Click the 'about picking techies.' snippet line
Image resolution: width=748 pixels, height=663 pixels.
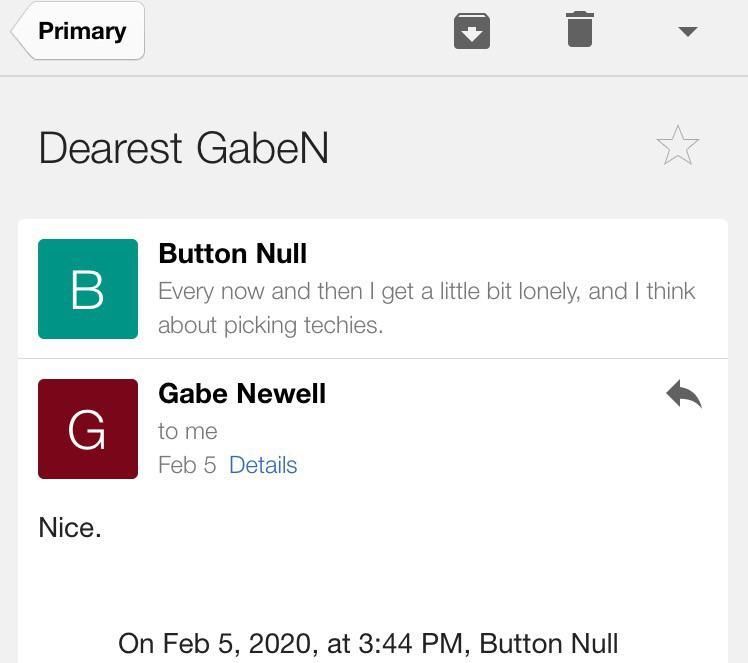(x=270, y=325)
